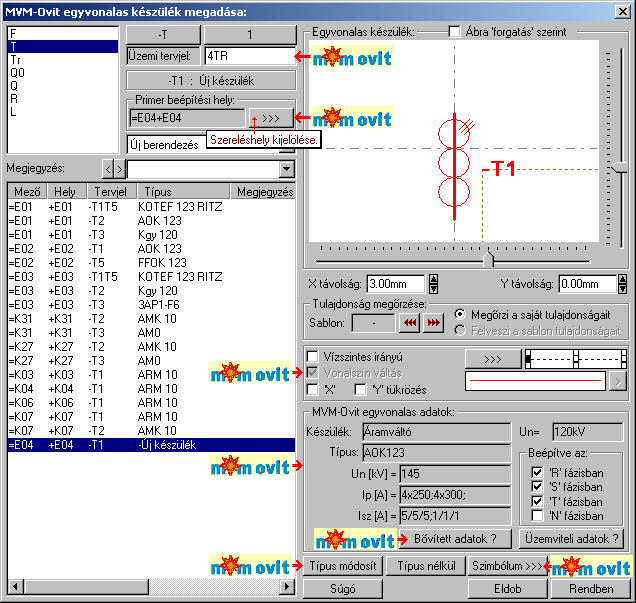Select row =K27 -T3 AM0
The height and width of the screenshot is (603, 636).
tap(151, 361)
